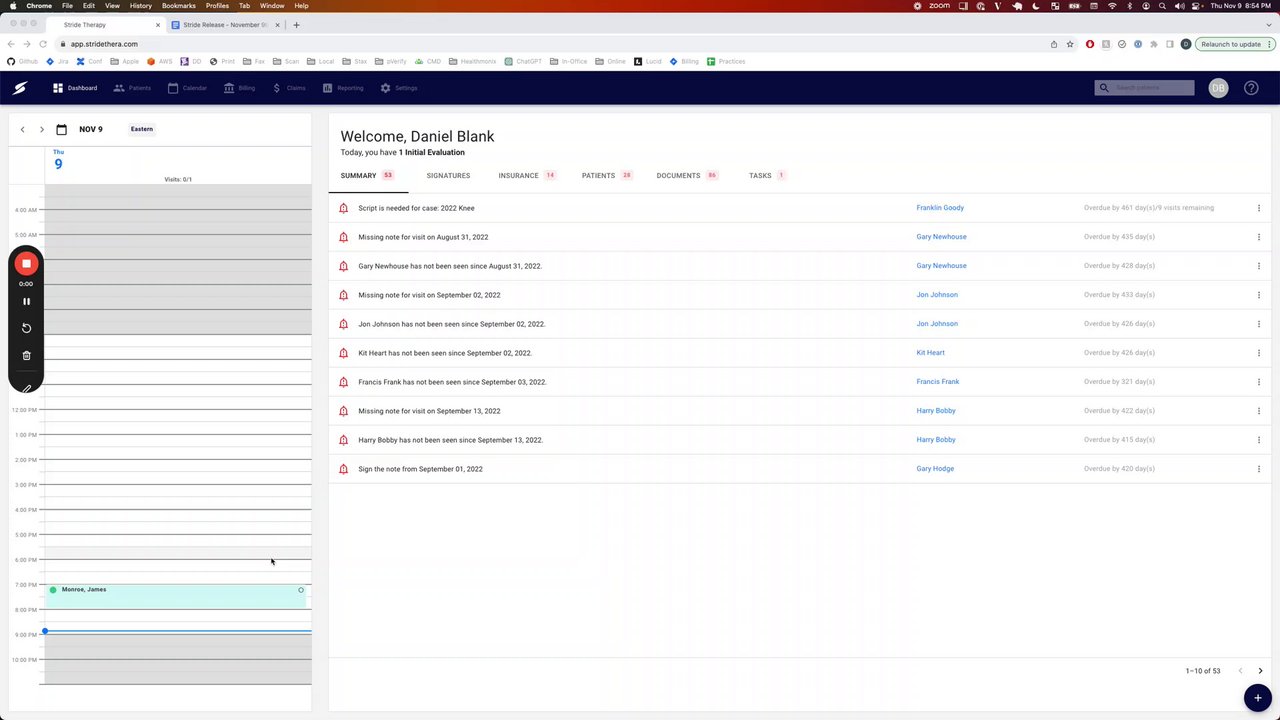This screenshot has width=1280, height=720.
Task: Switch to the Patients tab under the welcome heading
Action: pos(607,176)
